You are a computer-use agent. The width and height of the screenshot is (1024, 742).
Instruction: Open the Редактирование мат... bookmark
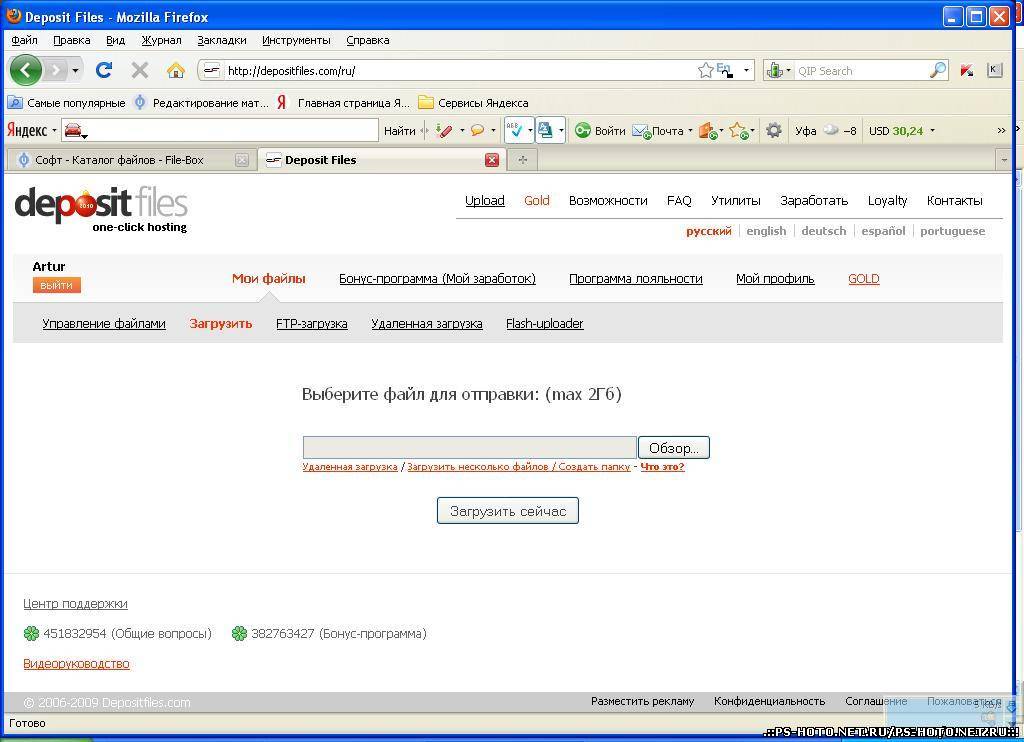[201, 103]
